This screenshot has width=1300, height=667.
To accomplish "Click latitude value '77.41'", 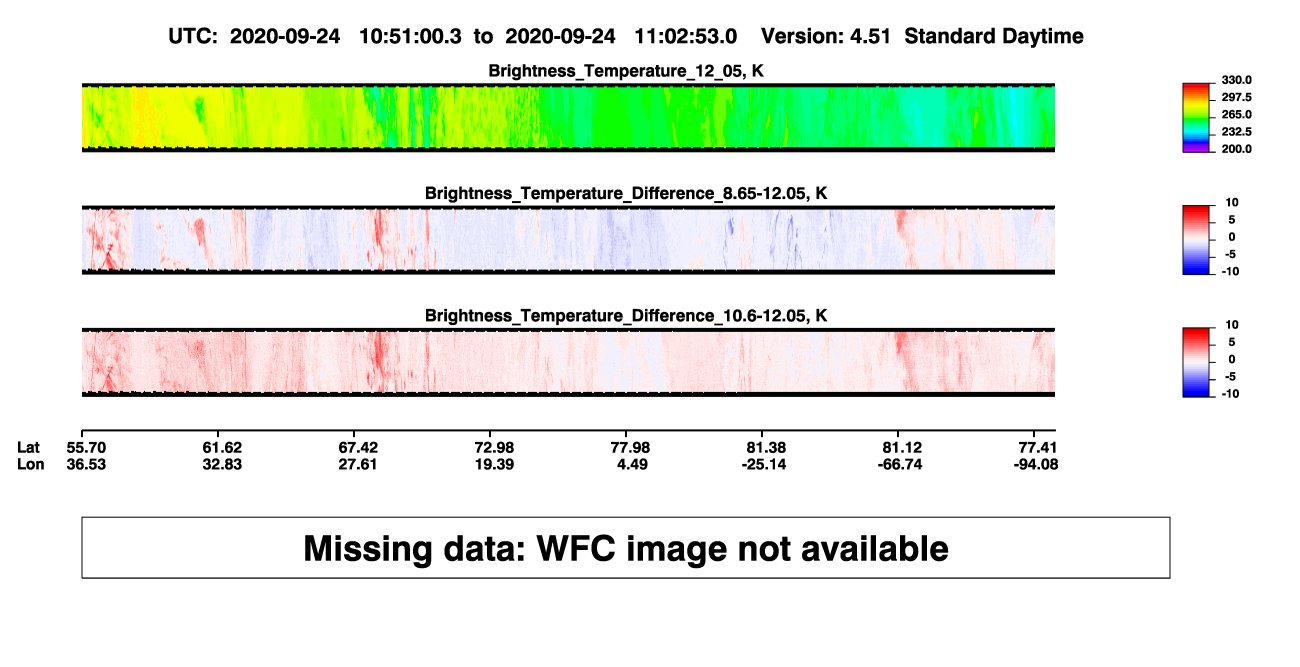I will (1037, 447).
